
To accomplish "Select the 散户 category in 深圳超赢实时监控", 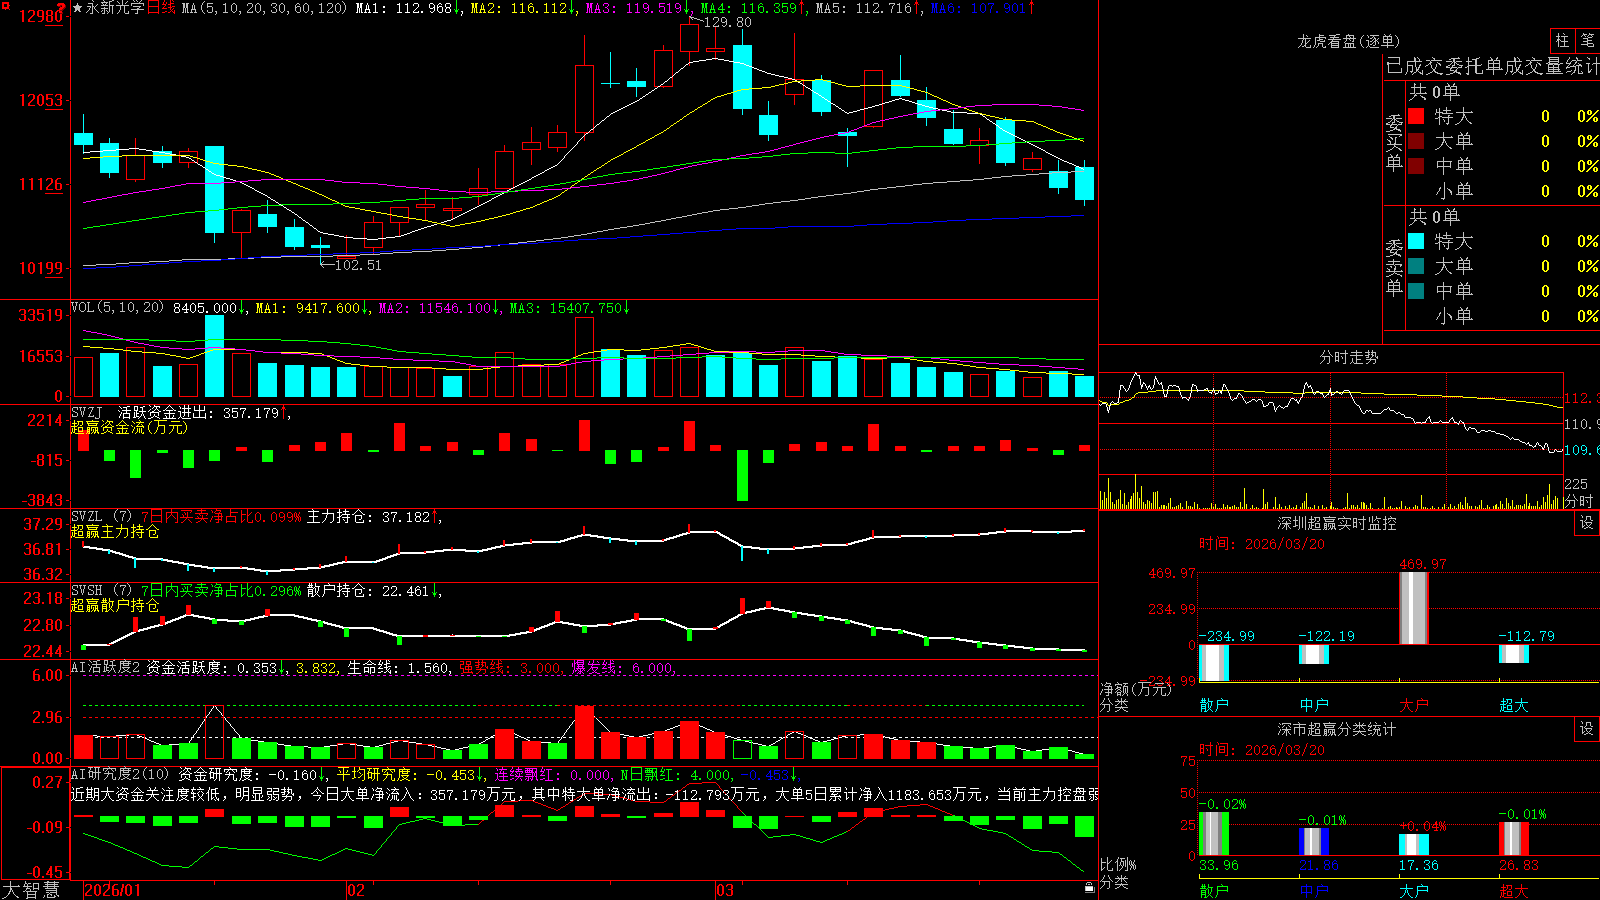I will [1214, 705].
